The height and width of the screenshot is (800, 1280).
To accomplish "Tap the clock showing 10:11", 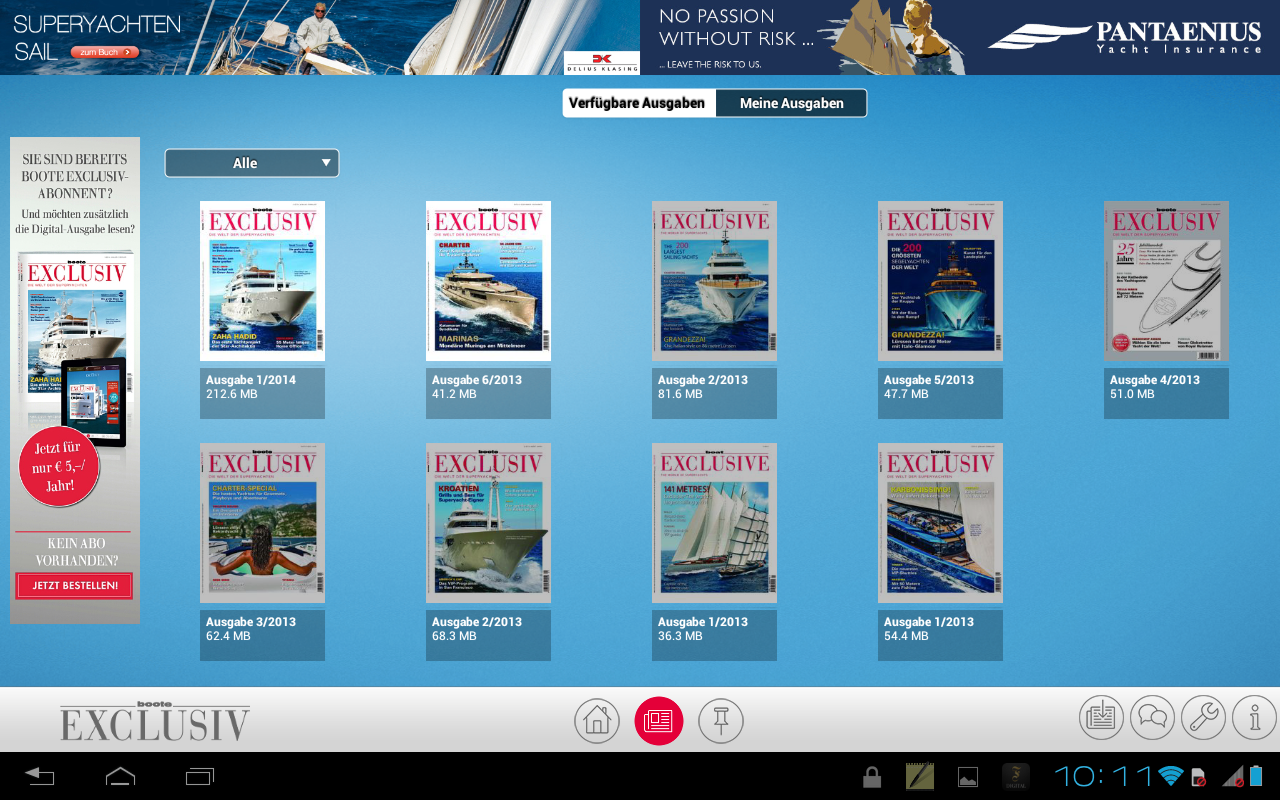I will tap(1103, 776).
